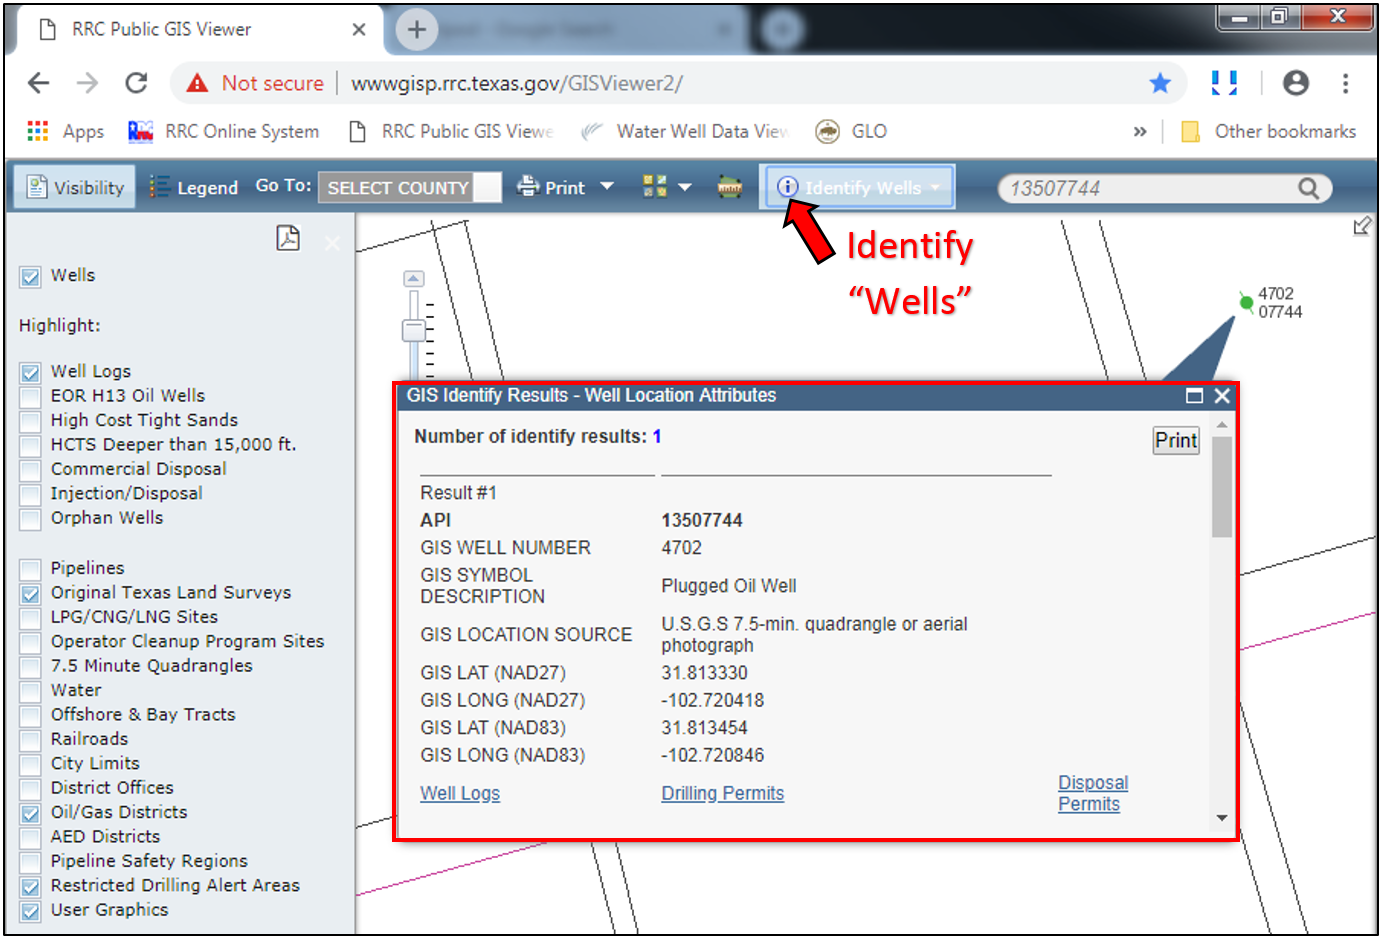Image resolution: width=1381 pixels, height=939 pixels.
Task: Uncheck the Well Logs highlight checkbox
Action: click(31, 372)
